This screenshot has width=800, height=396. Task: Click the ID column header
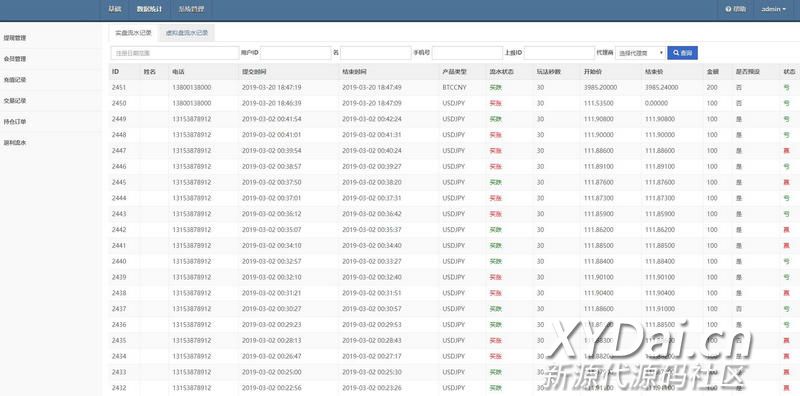pos(116,71)
